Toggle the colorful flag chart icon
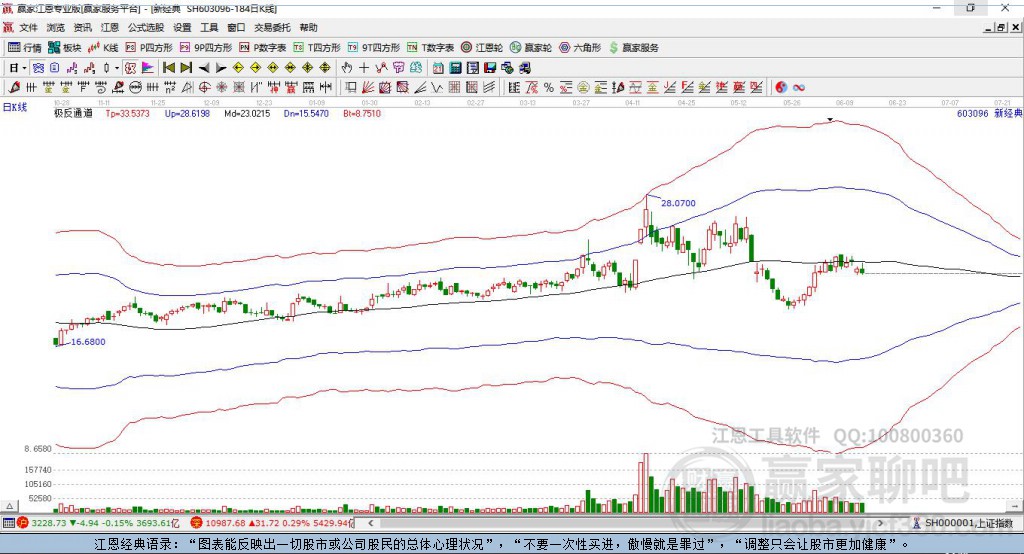Screen dimensions: 1024x554 coord(148,68)
